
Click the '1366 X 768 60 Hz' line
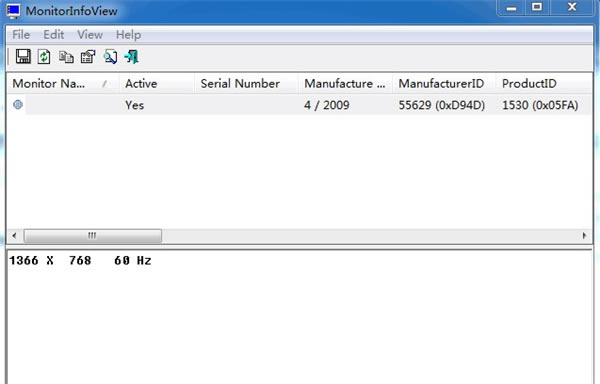tap(80, 261)
